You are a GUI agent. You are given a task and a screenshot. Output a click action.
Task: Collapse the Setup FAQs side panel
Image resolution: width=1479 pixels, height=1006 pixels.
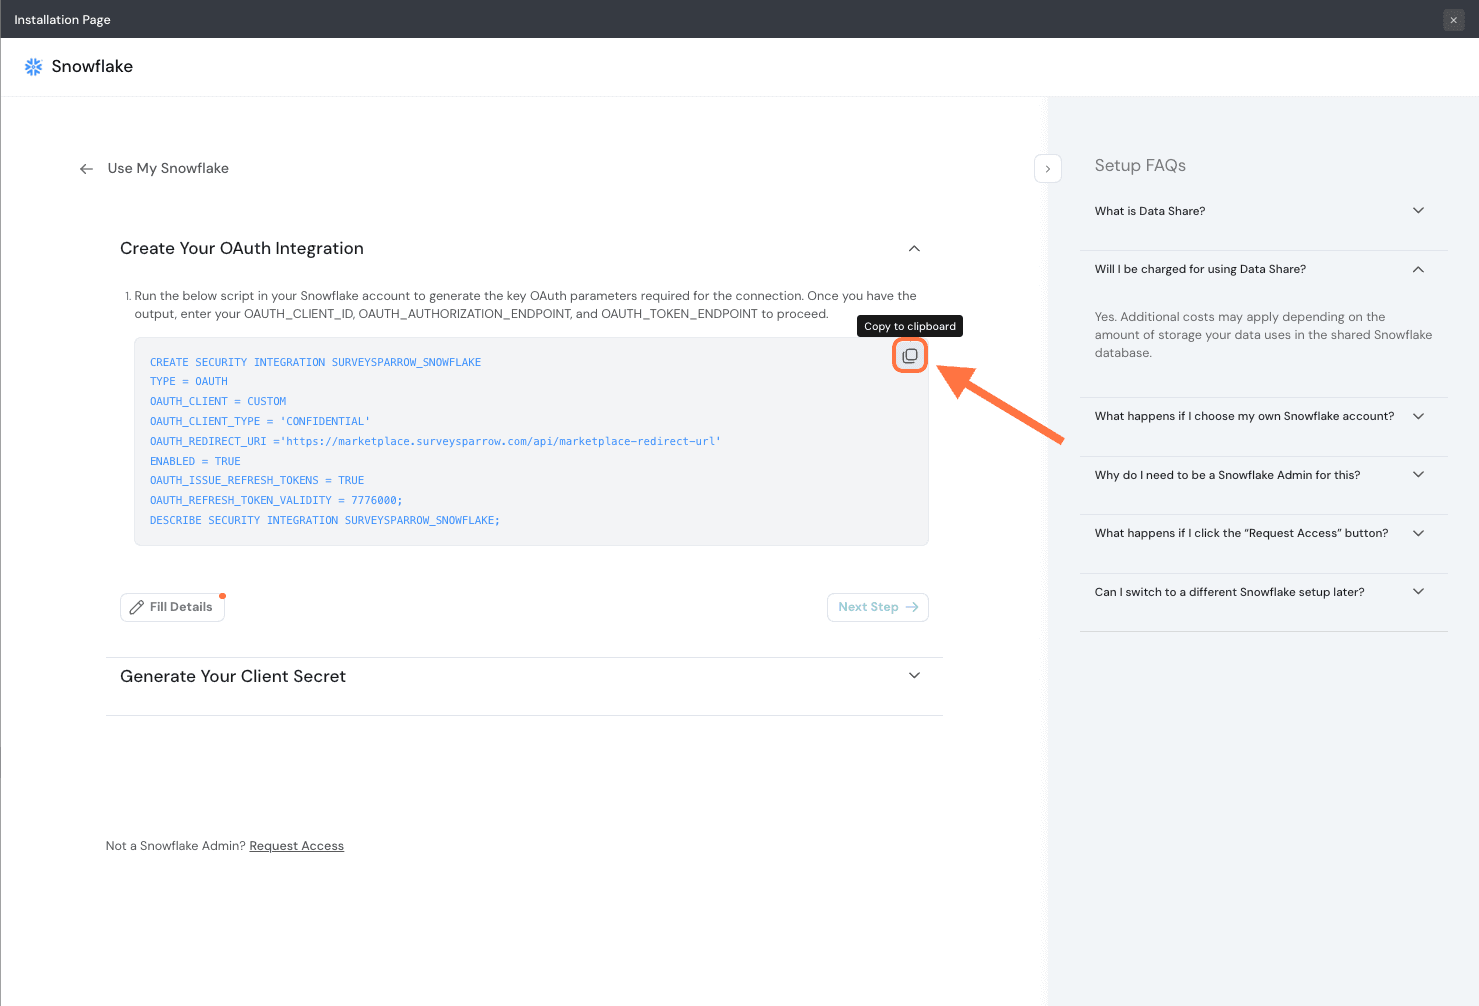(1047, 169)
